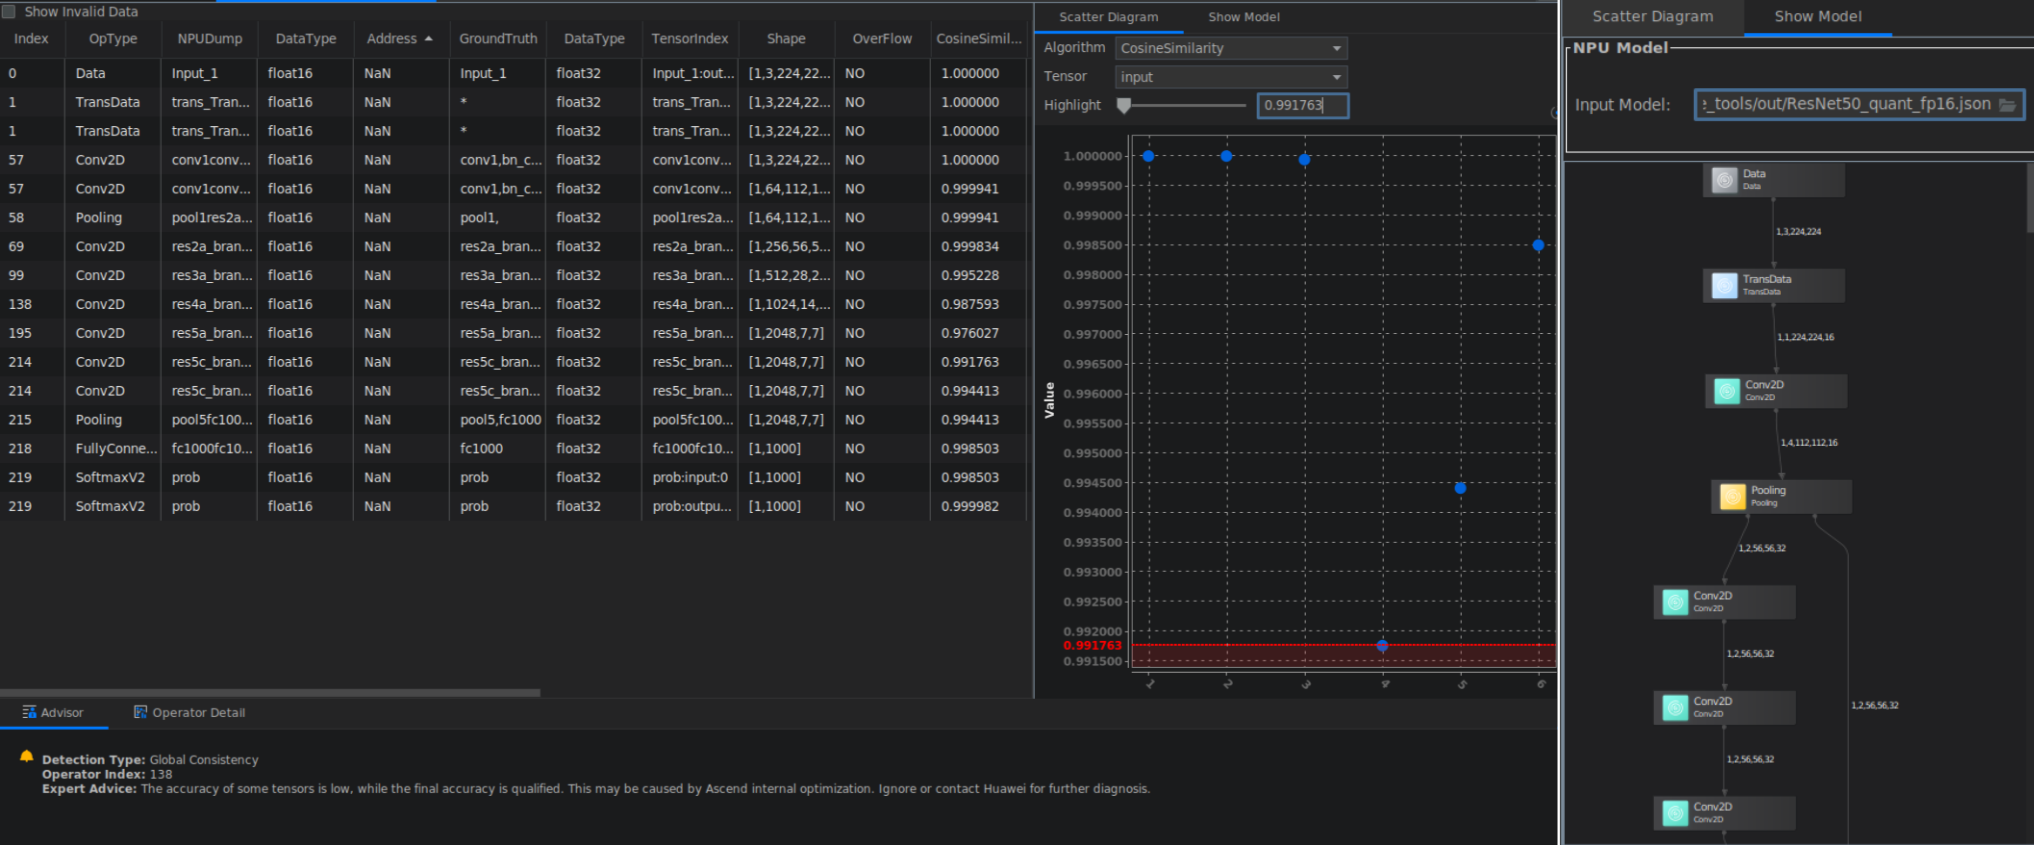The height and width of the screenshot is (845, 2034).
Task: Select the cell showing 0.999834
Action: point(979,246)
